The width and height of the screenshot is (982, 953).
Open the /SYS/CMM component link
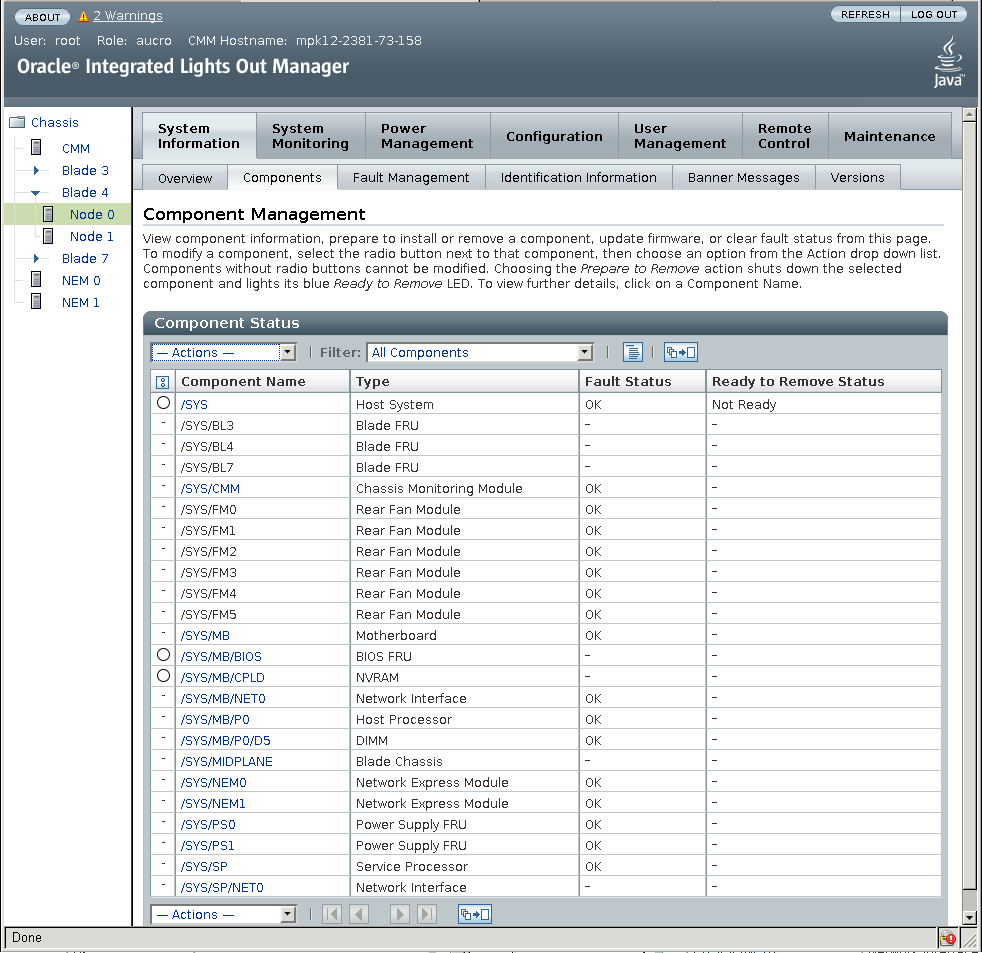(x=210, y=488)
